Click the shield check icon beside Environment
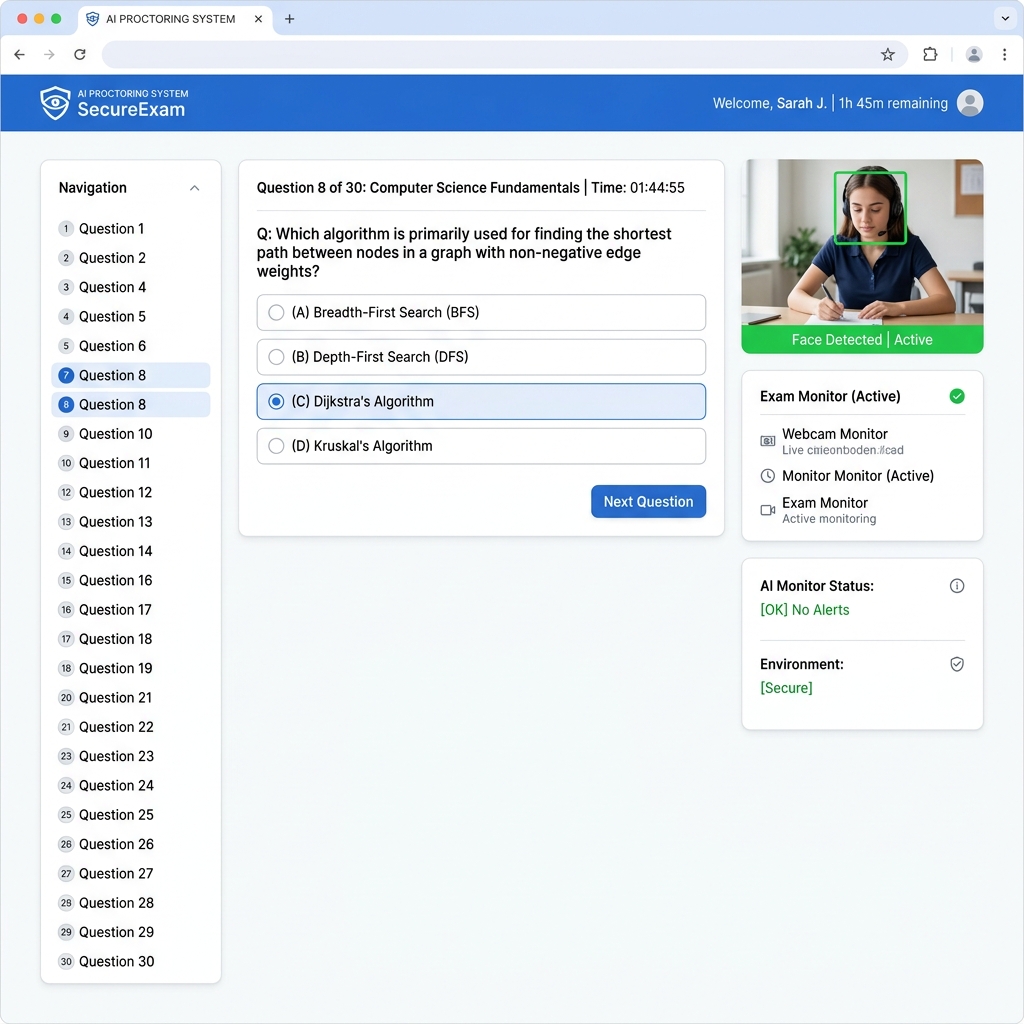Screen dimensions: 1024x1024 point(957,664)
